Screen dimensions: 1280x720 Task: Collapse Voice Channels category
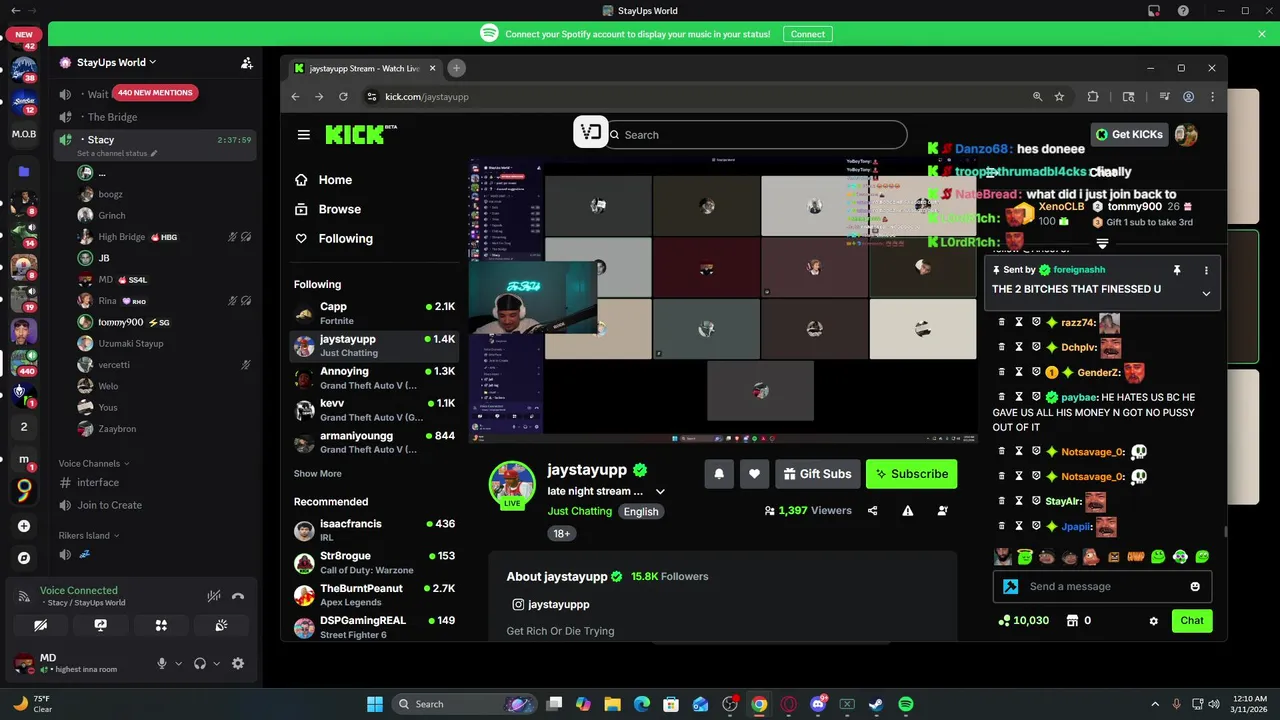tap(94, 463)
